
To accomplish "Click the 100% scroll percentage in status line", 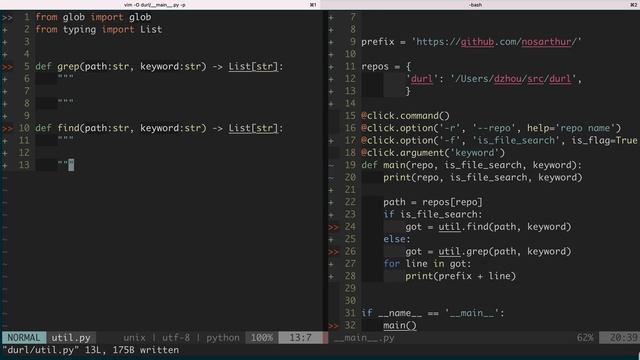I will [x=262, y=338].
